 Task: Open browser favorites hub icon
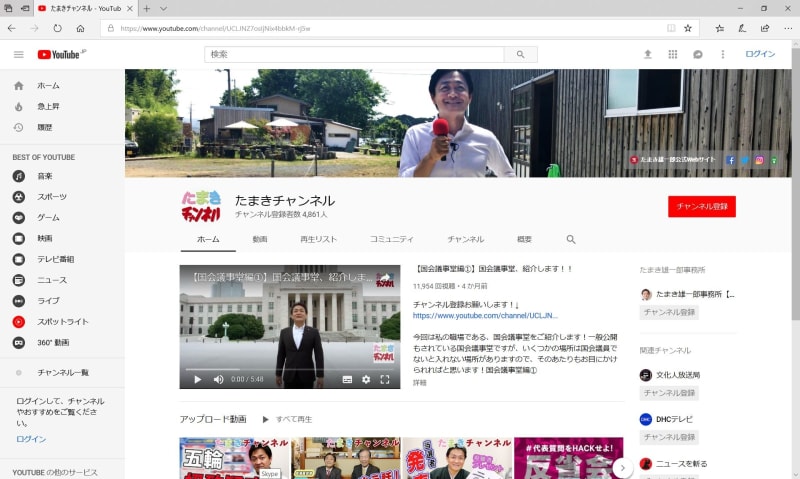click(x=719, y=29)
